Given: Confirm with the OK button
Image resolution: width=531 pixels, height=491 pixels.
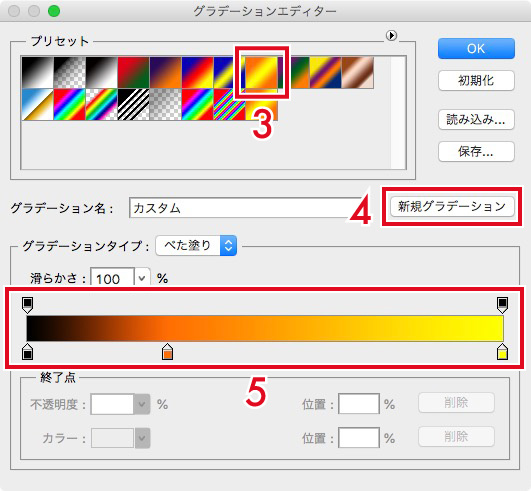Looking at the screenshot, I should pyautogui.click(x=476, y=48).
